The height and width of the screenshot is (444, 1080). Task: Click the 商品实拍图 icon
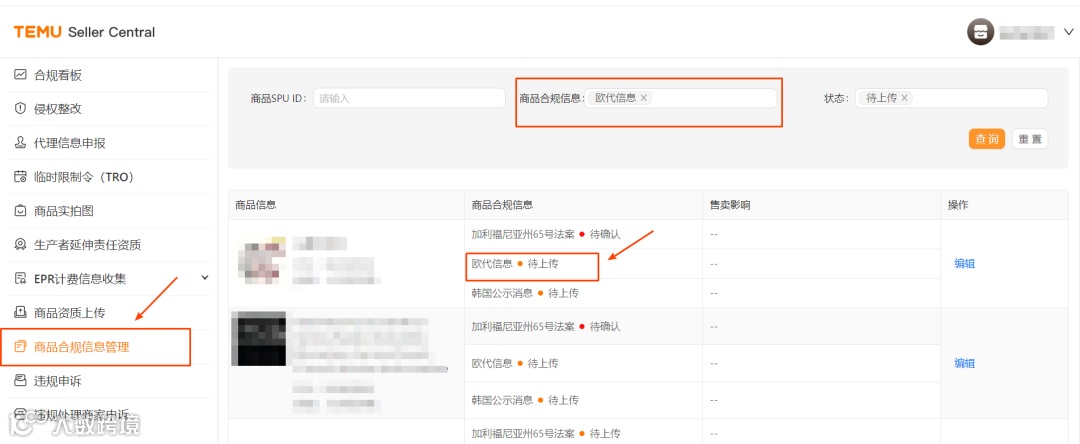coord(20,211)
